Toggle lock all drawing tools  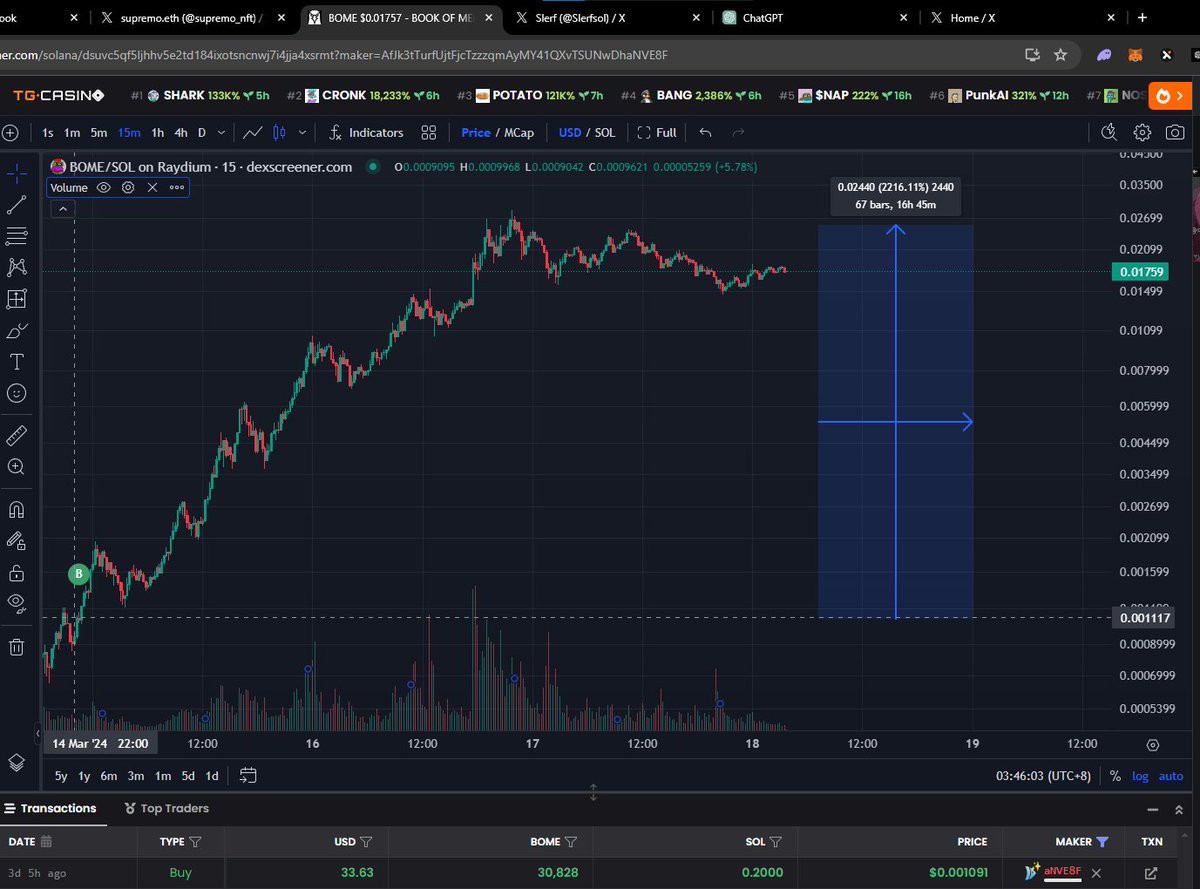coord(16,573)
